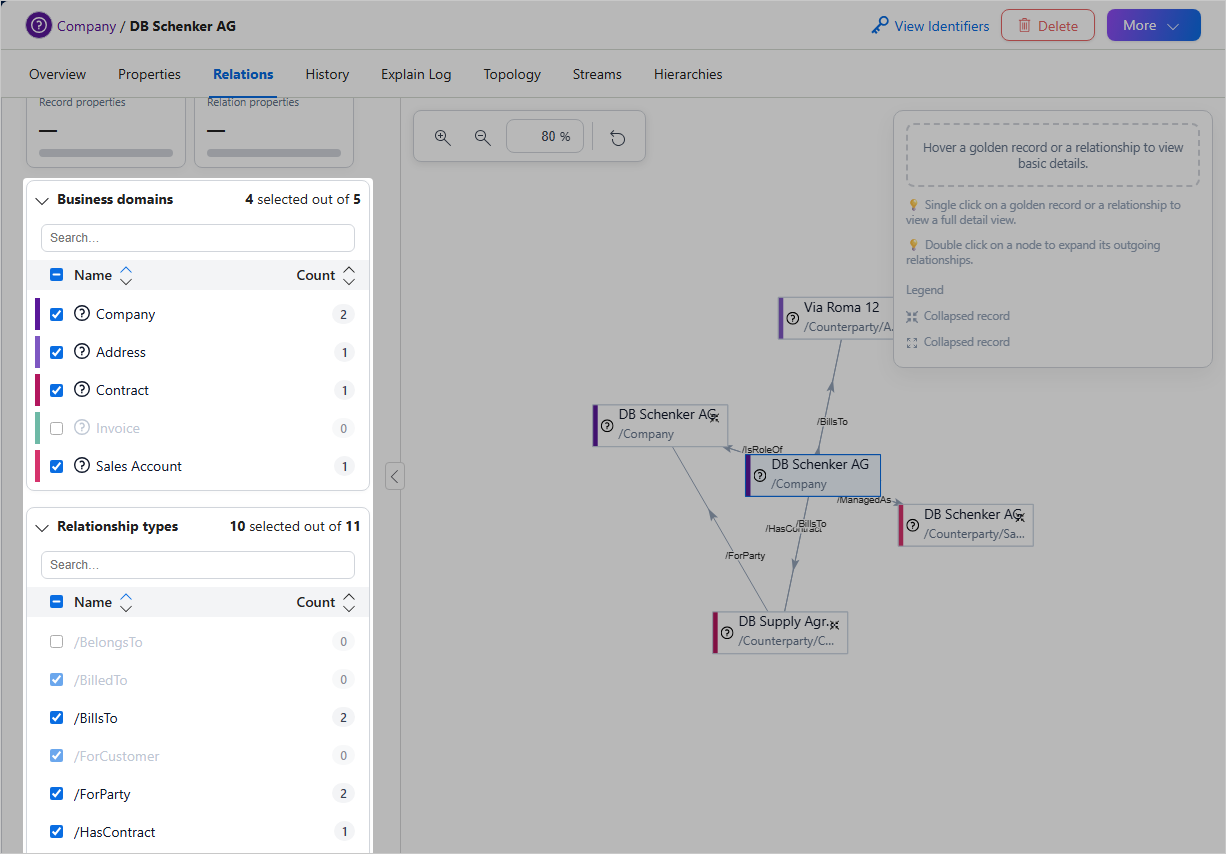Collapse the Business domains section
The width and height of the screenshot is (1226, 854).
[x=42, y=200]
